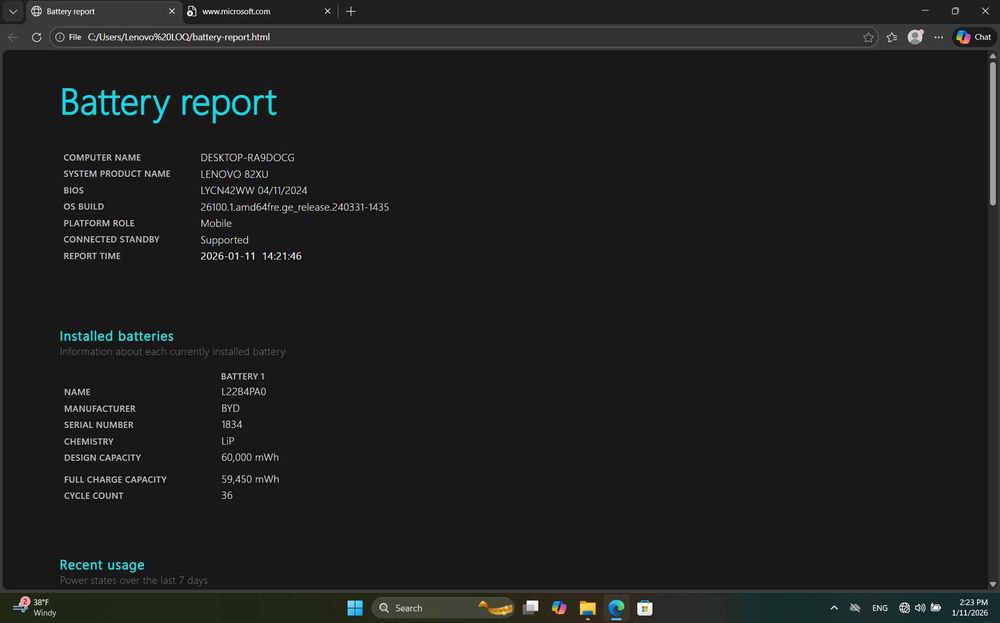
Task: Open the weather widget showing 38°F
Action: pos(36,607)
